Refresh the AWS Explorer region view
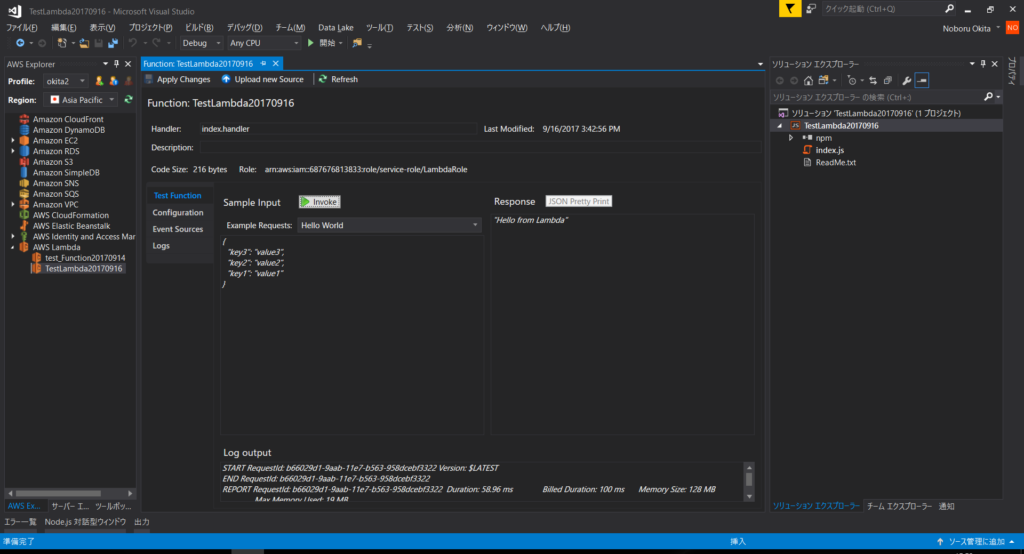The image size is (1024, 554). pos(129,99)
